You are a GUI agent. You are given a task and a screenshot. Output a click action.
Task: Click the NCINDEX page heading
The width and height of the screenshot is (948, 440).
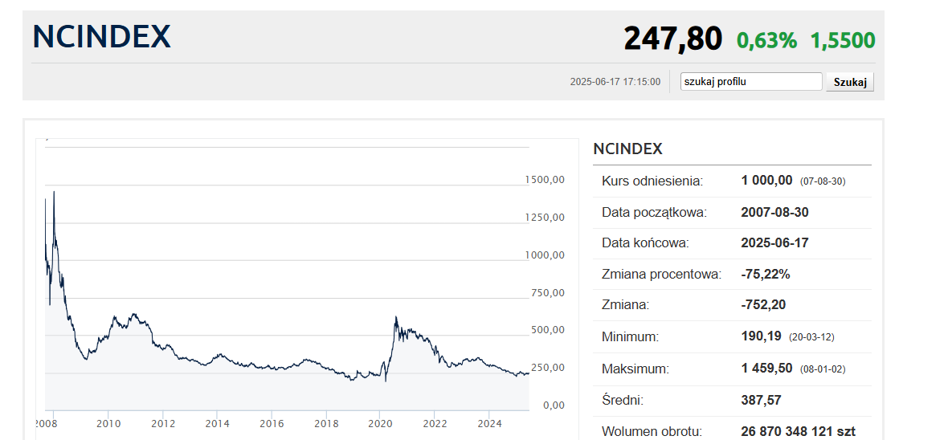tap(102, 37)
